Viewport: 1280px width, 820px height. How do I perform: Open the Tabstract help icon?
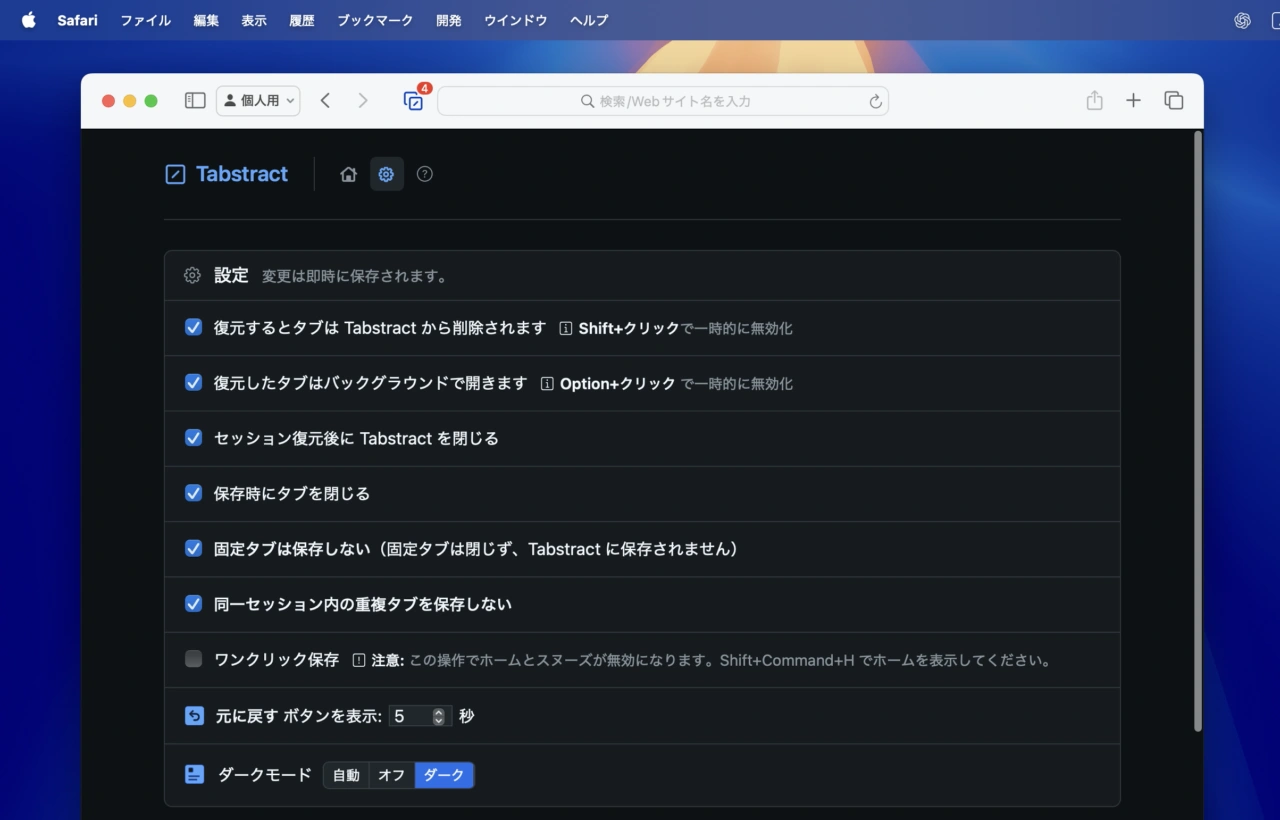tap(424, 173)
